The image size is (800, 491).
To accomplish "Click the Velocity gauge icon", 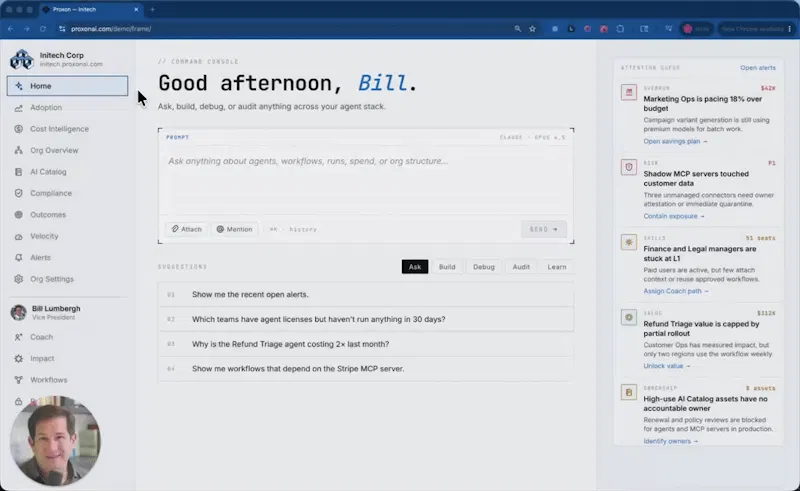I will (18, 236).
